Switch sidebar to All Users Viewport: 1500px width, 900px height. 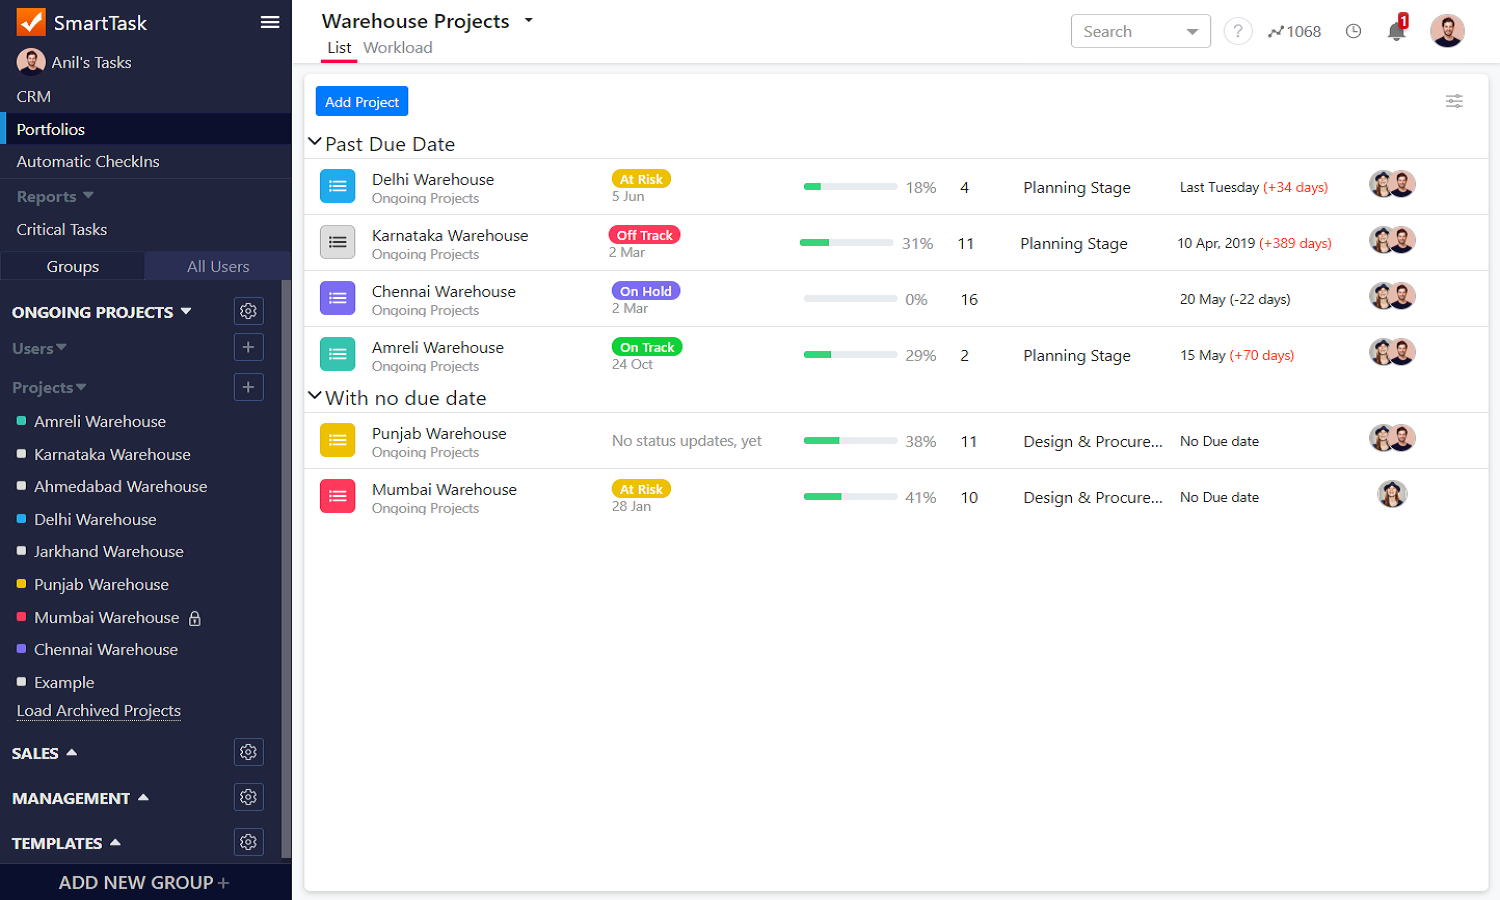218,266
